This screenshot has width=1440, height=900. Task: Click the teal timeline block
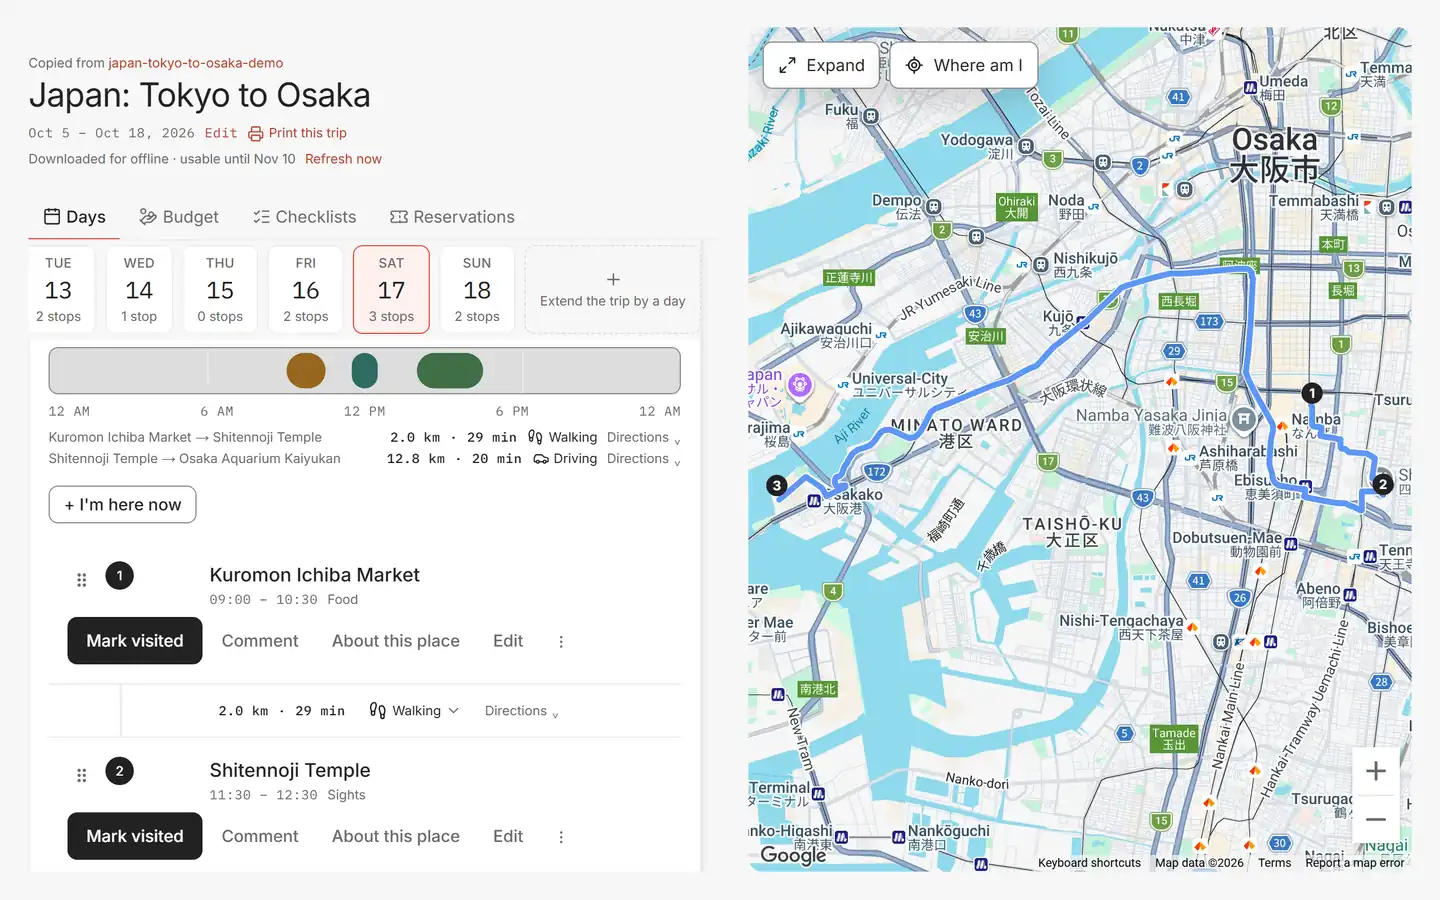click(x=365, y=371)
